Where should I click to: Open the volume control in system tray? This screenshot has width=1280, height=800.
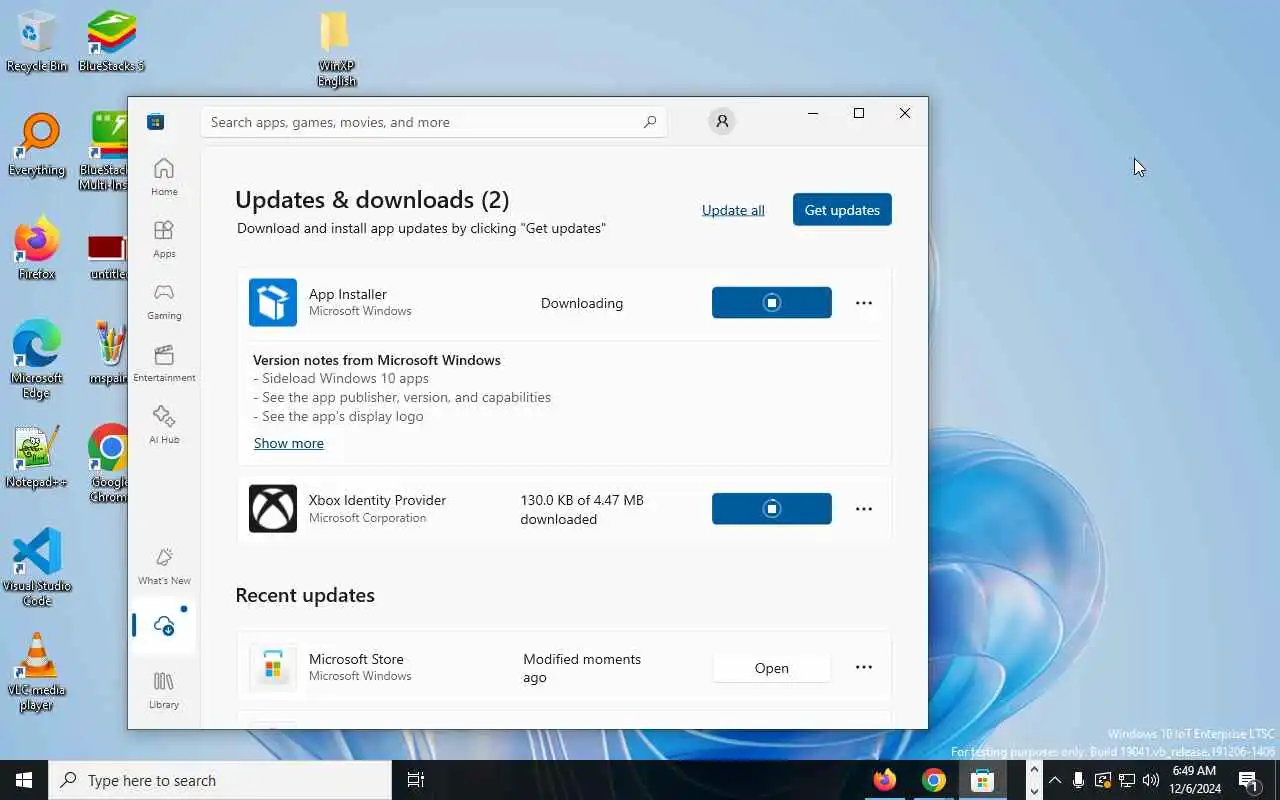[1151, 780]
